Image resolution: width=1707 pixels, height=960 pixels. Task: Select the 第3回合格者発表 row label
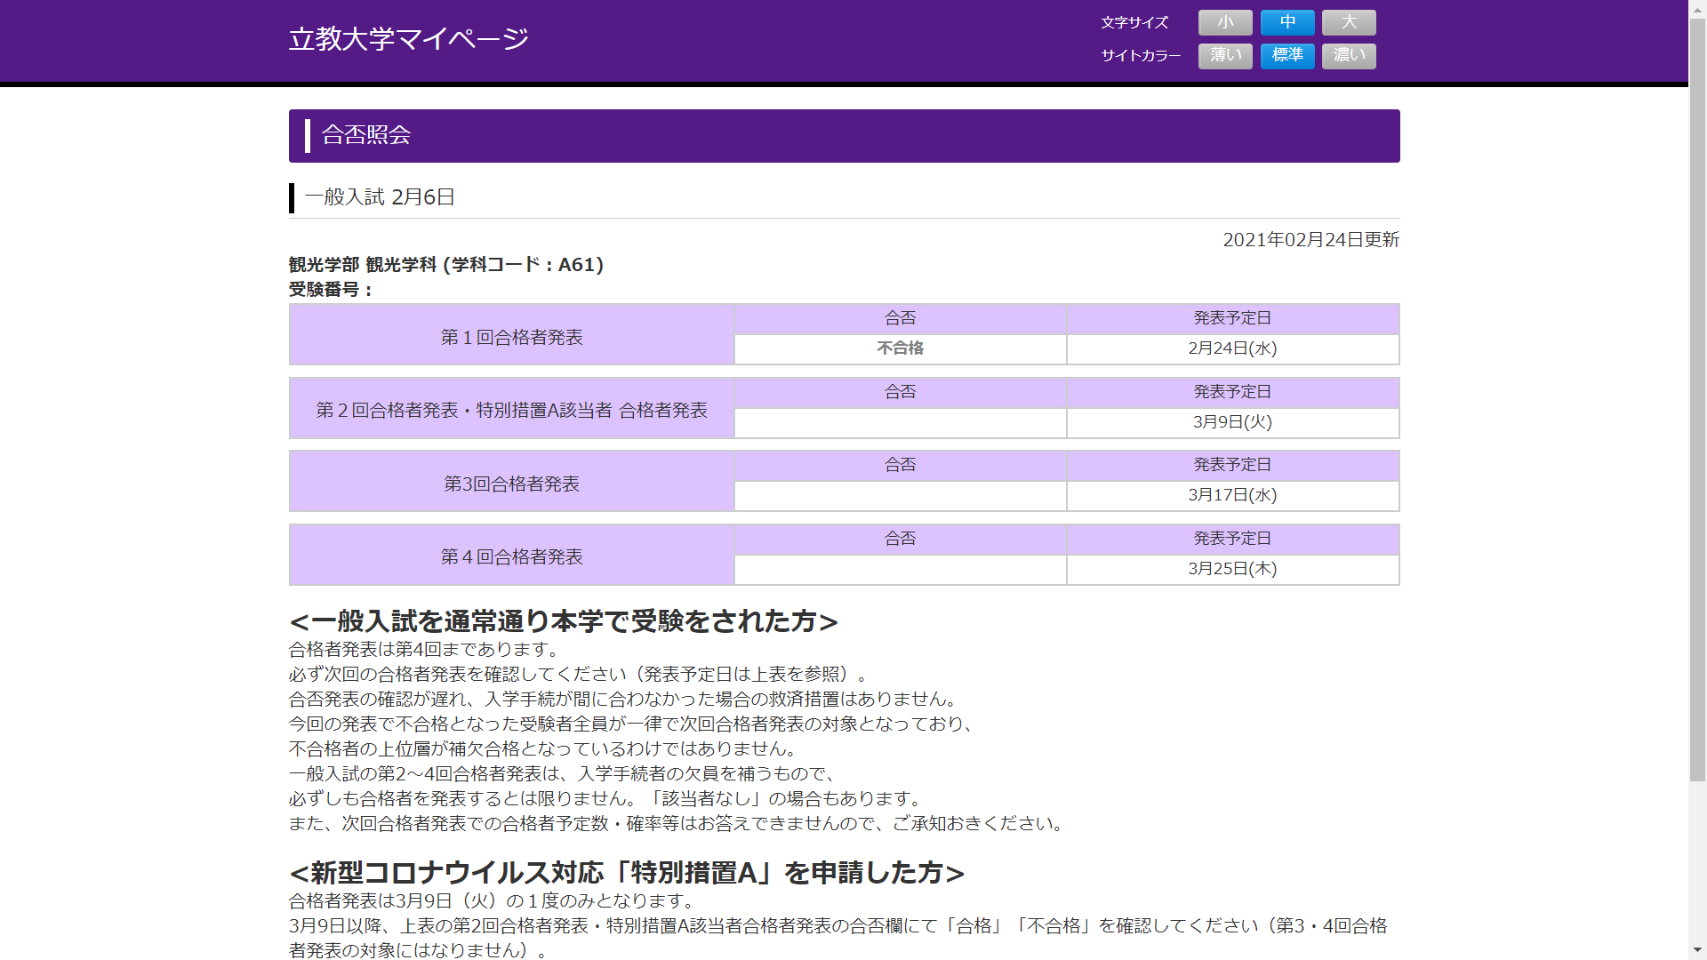pos(511,484)
